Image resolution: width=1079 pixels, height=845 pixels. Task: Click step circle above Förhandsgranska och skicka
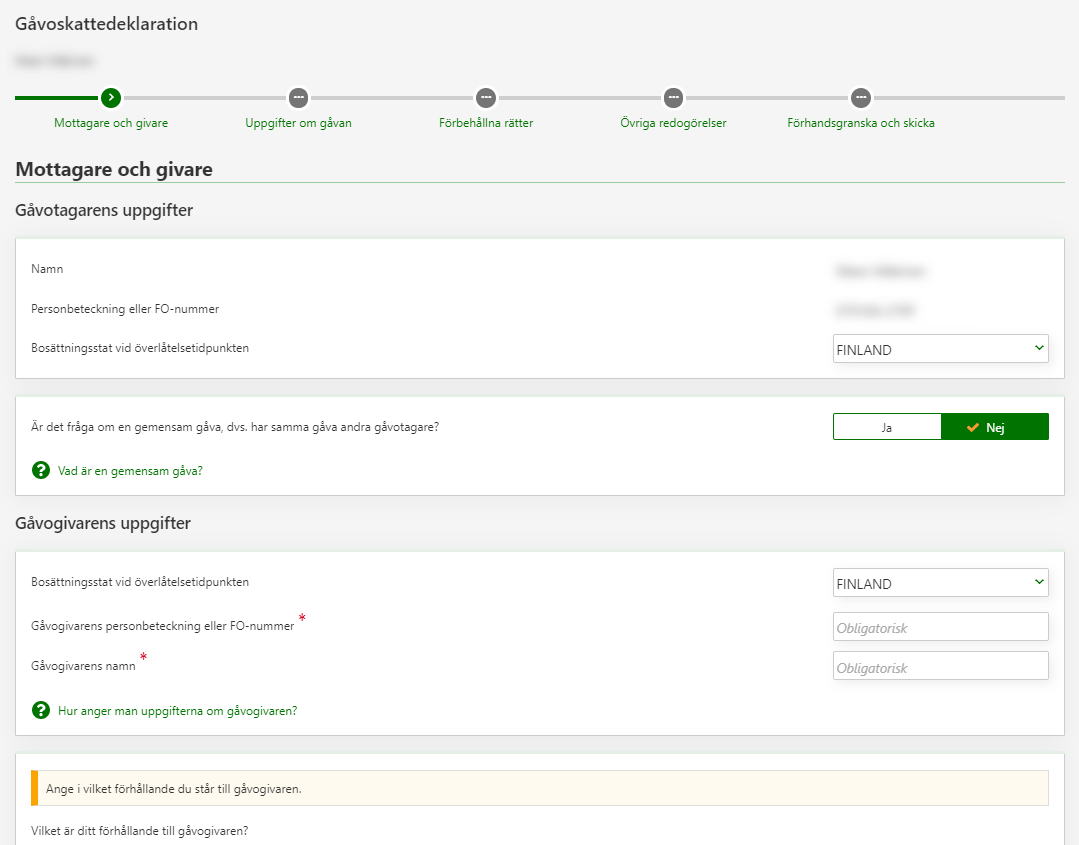(861, 98)
